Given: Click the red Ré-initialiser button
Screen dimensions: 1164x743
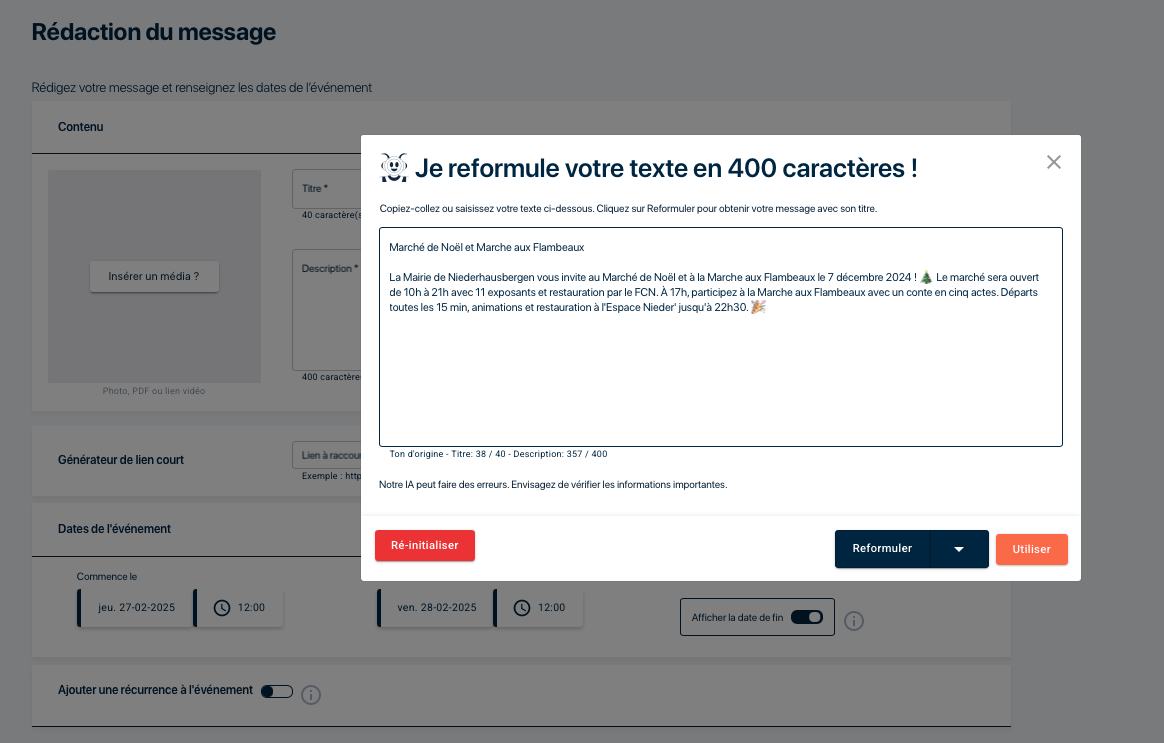Looking at the screenshot, I should click(x=424, y=545).
